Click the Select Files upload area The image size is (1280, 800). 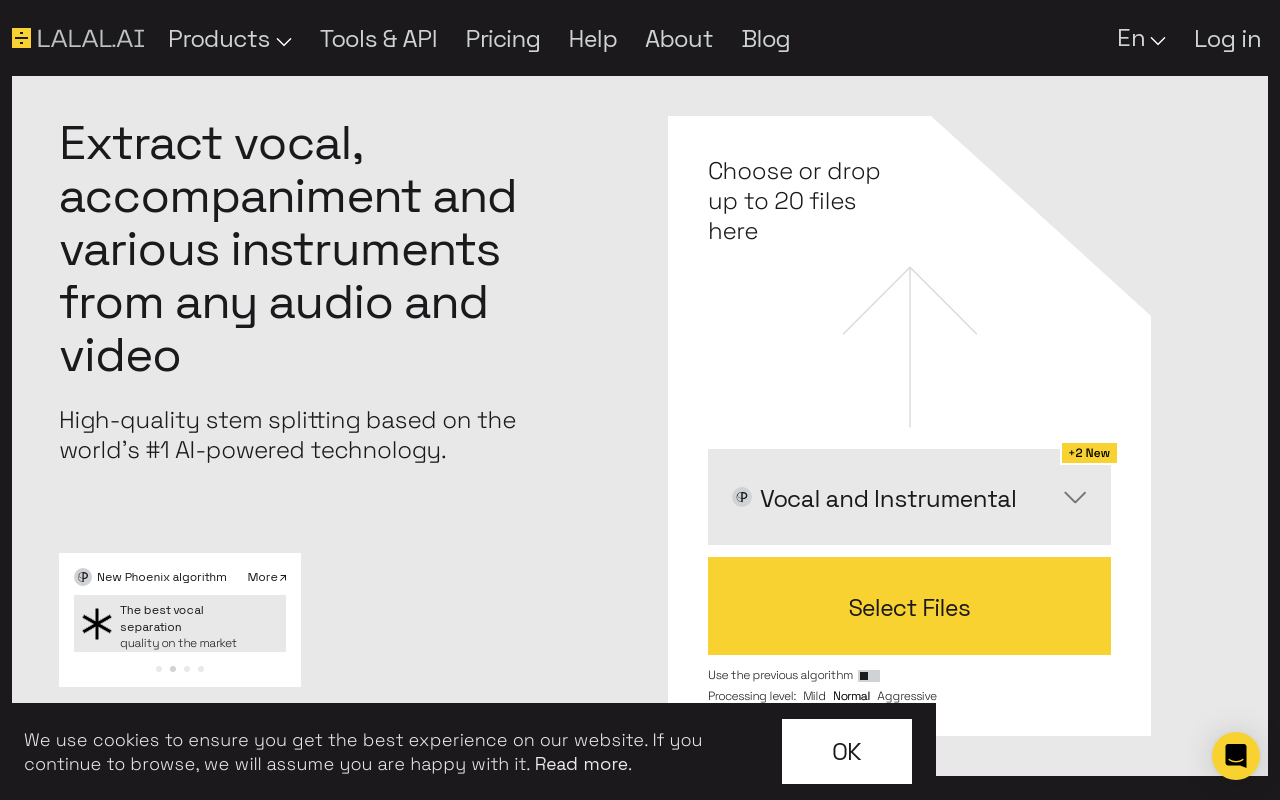point(909,606)
